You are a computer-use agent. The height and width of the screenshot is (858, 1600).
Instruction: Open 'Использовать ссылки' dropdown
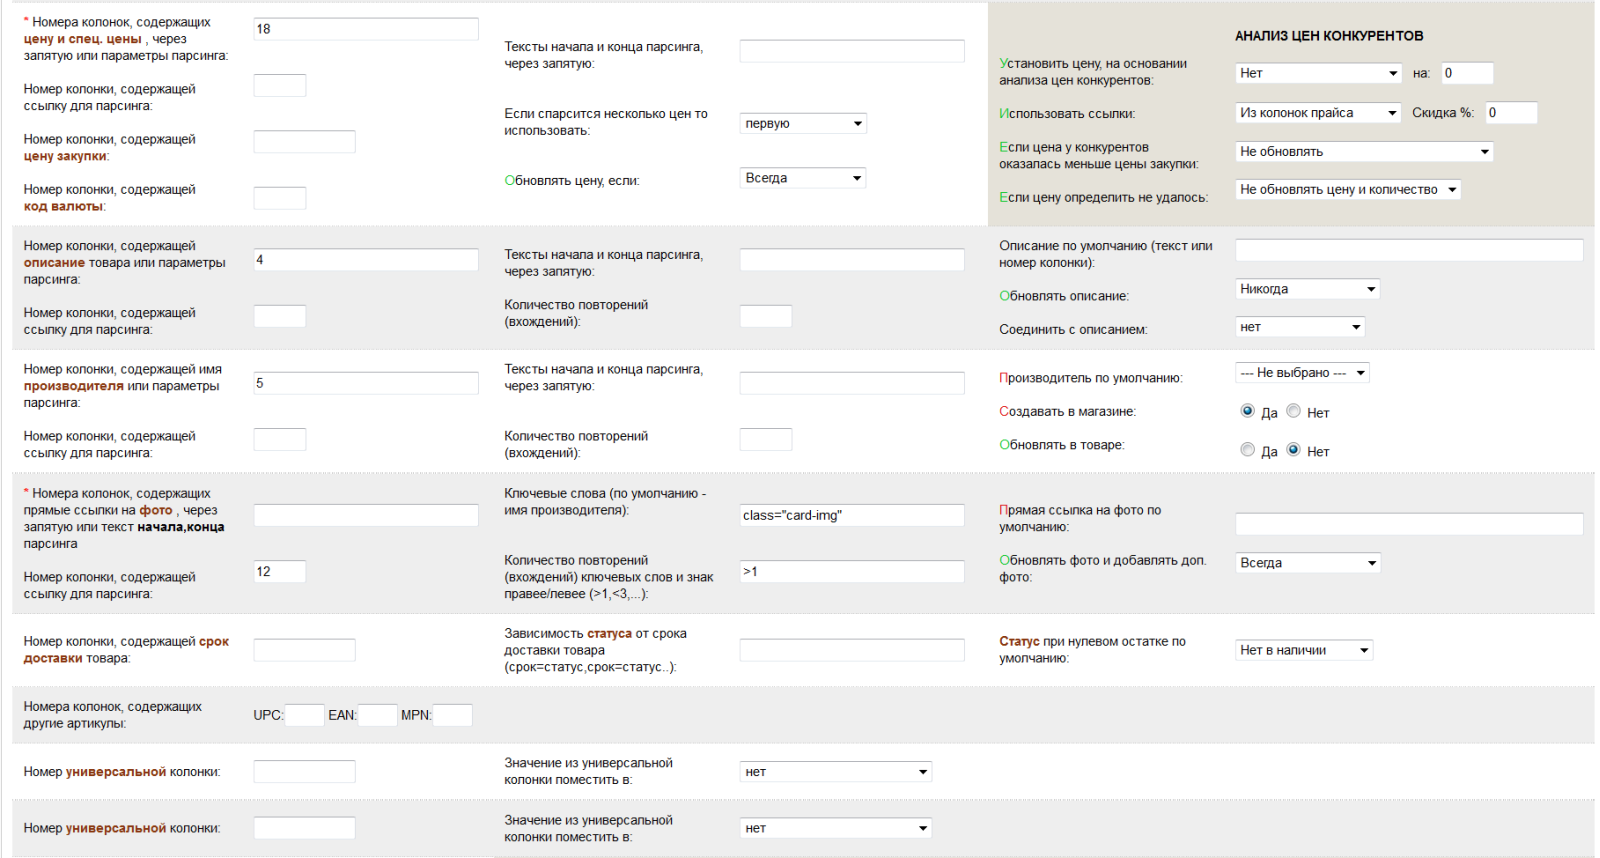(1318, 113)
